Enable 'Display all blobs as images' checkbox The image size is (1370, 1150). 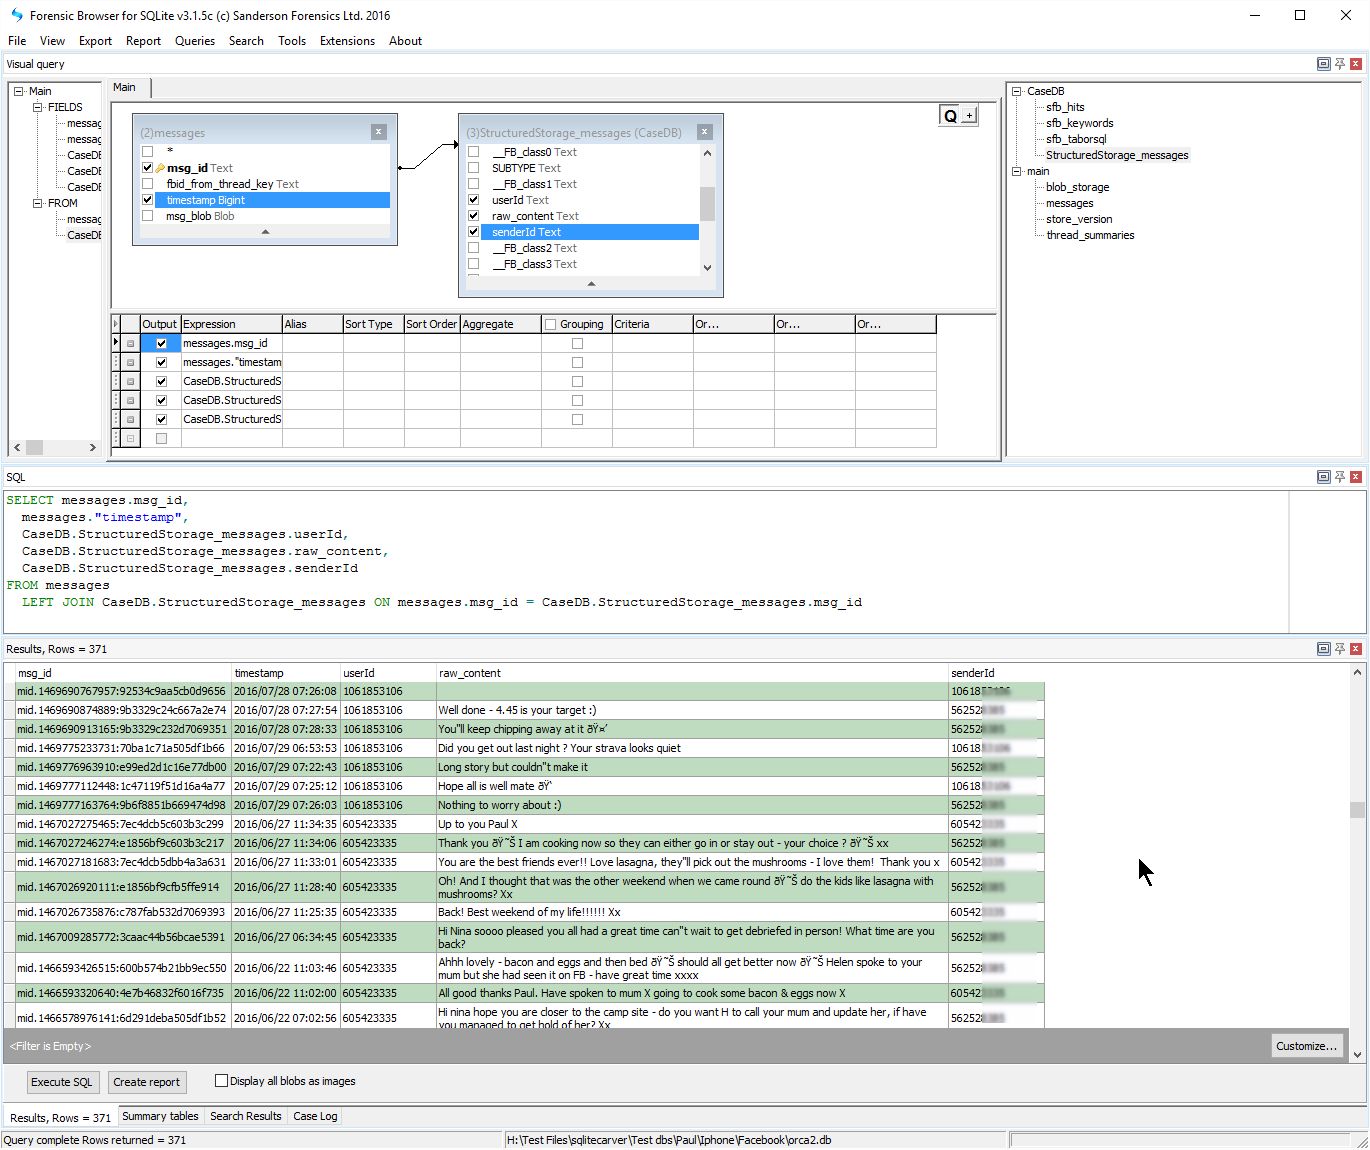222,1081
